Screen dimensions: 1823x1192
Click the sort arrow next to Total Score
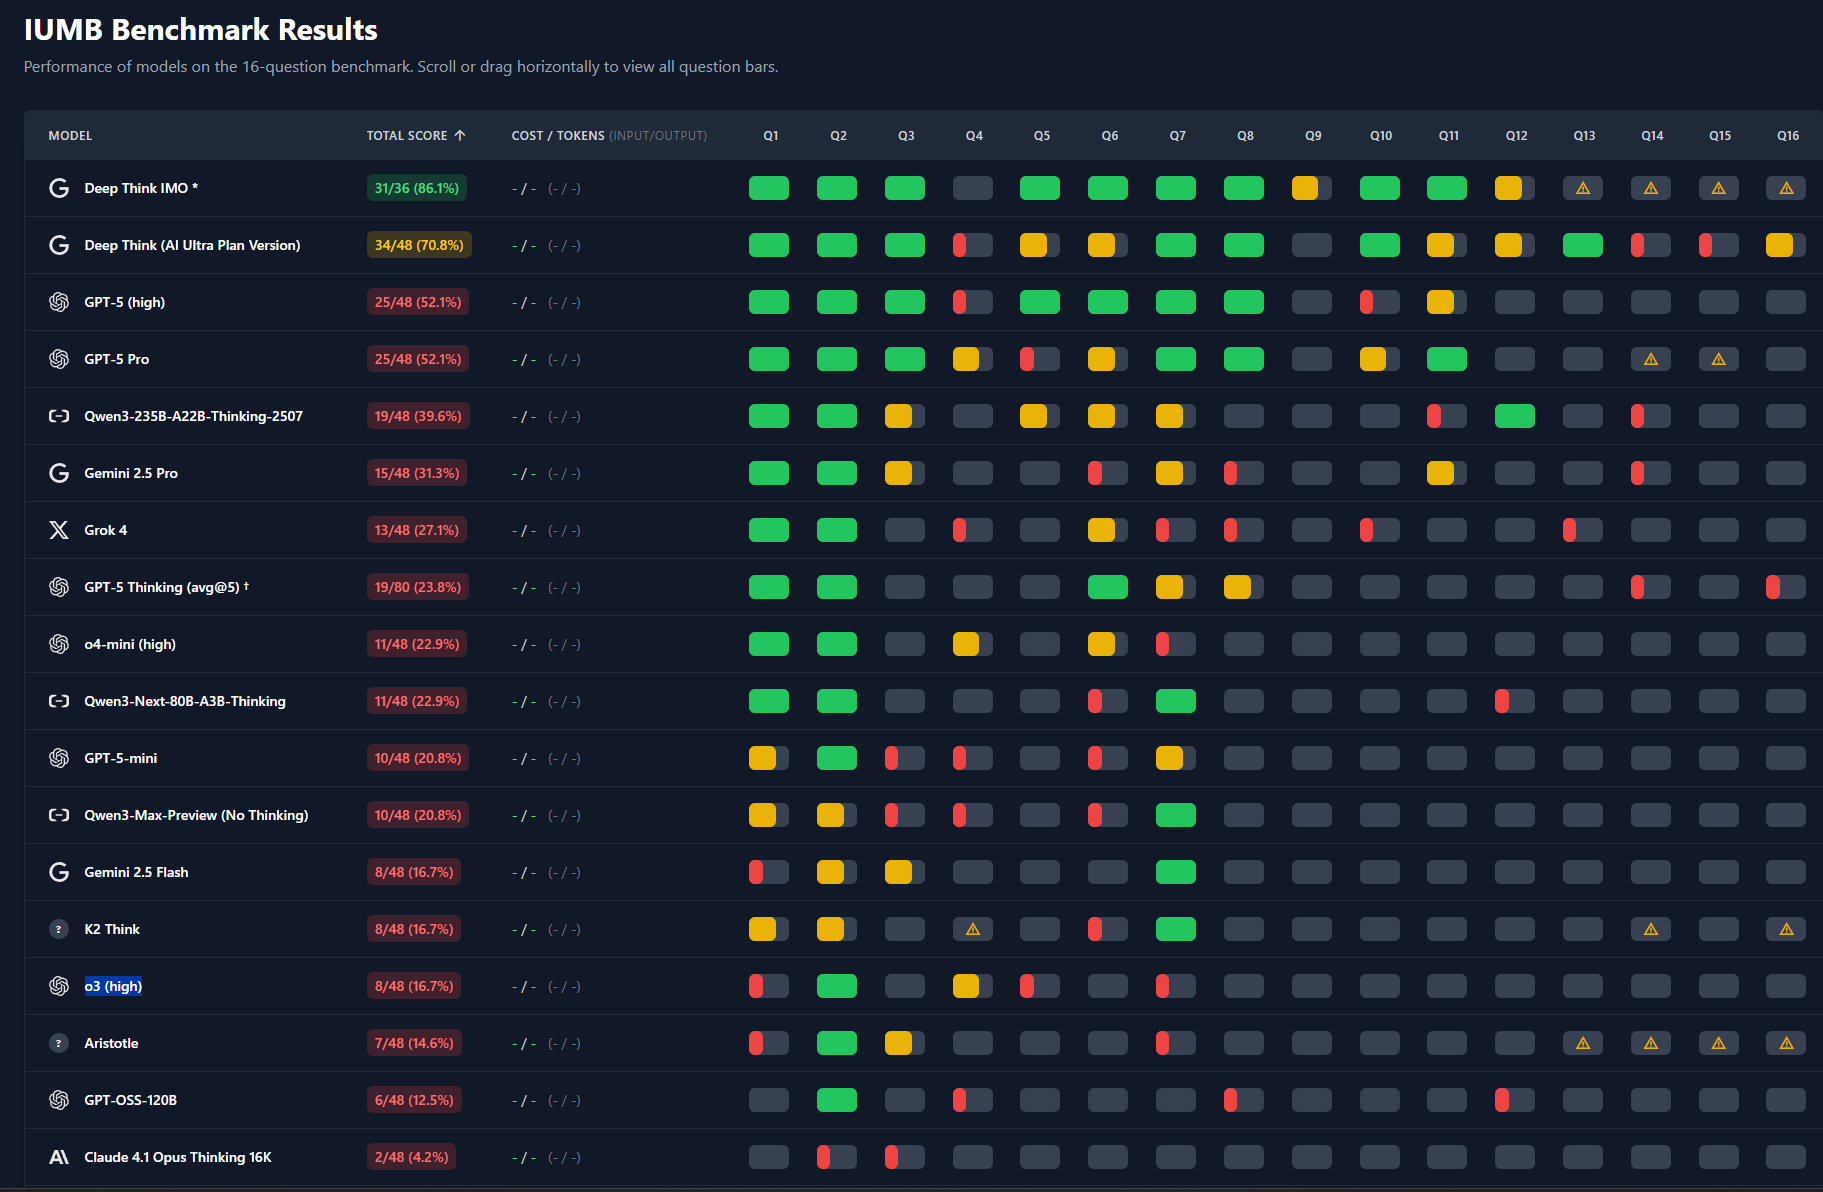[x=460, y=135]
